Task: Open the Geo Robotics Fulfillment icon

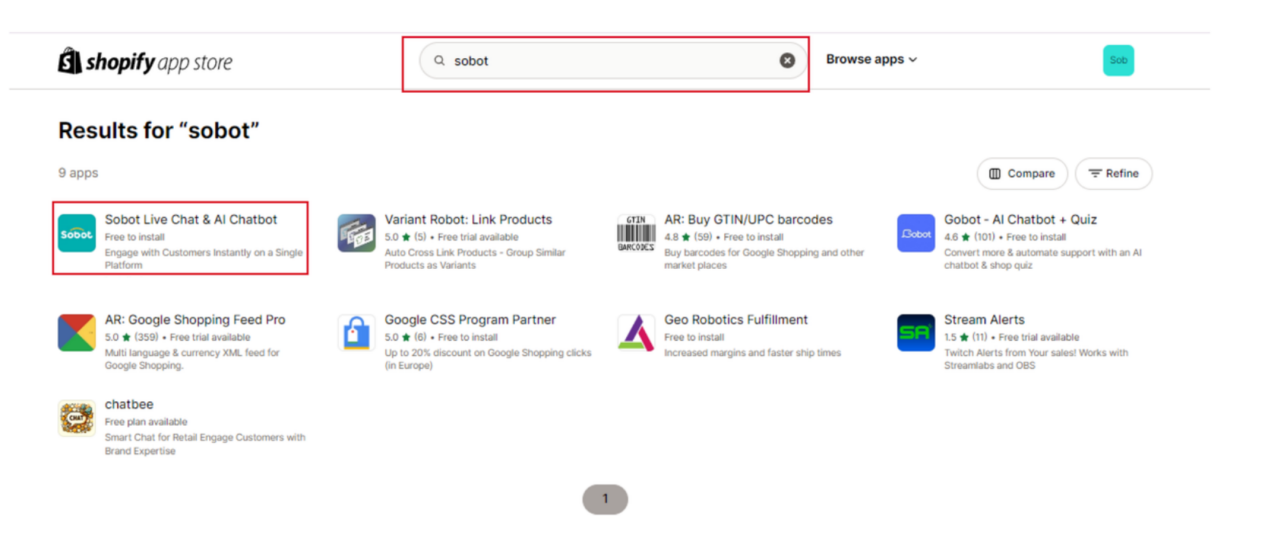Action: point(636,333)
